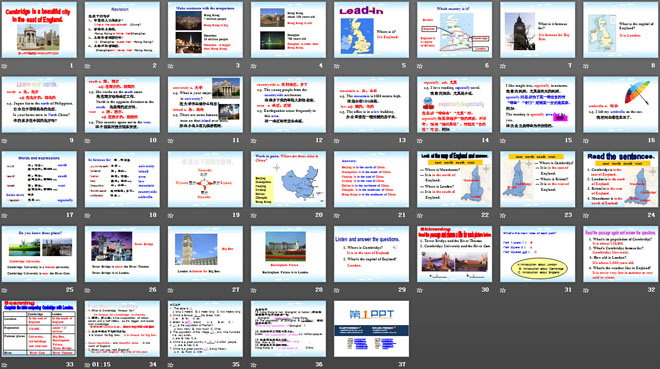Select the umbrella slide 16 thumbnail

[x=620, y=104]
